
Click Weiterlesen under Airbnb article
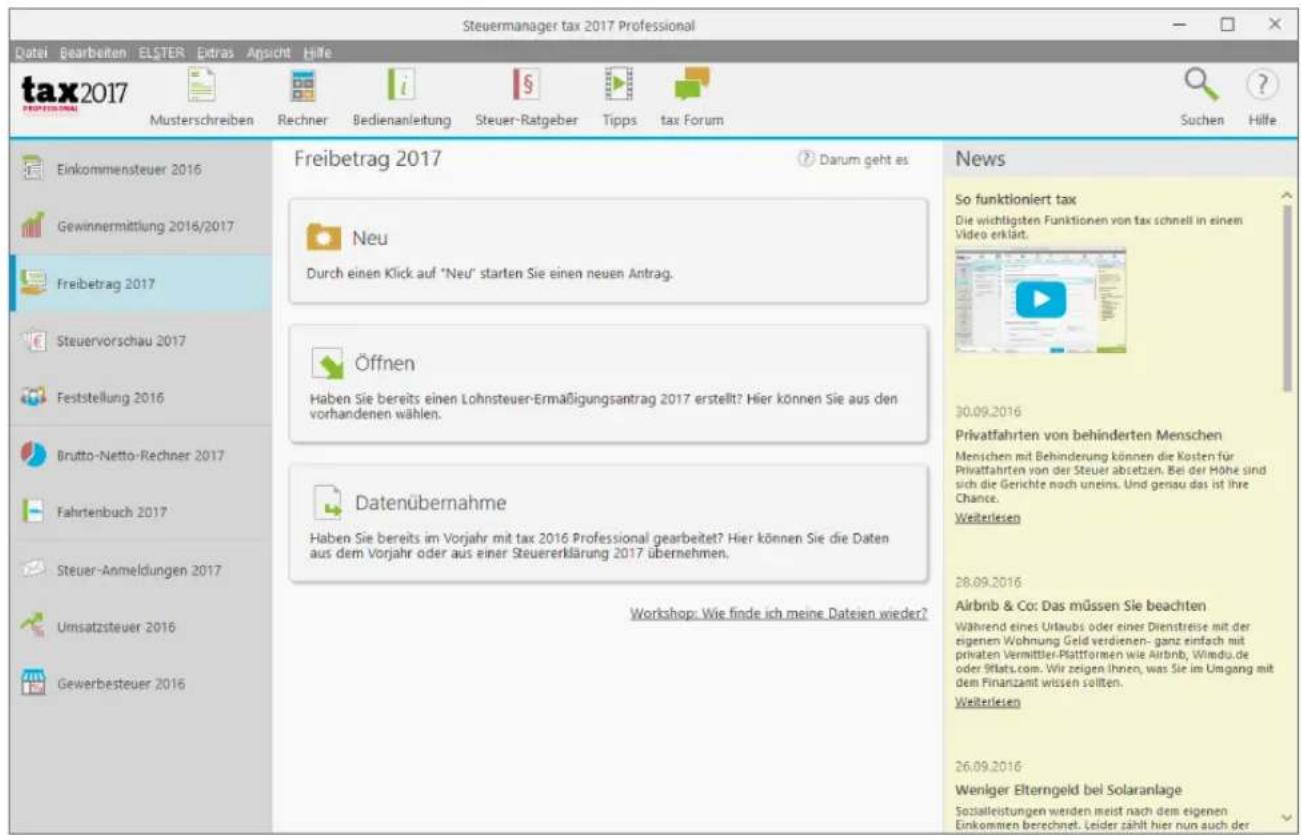988,702
